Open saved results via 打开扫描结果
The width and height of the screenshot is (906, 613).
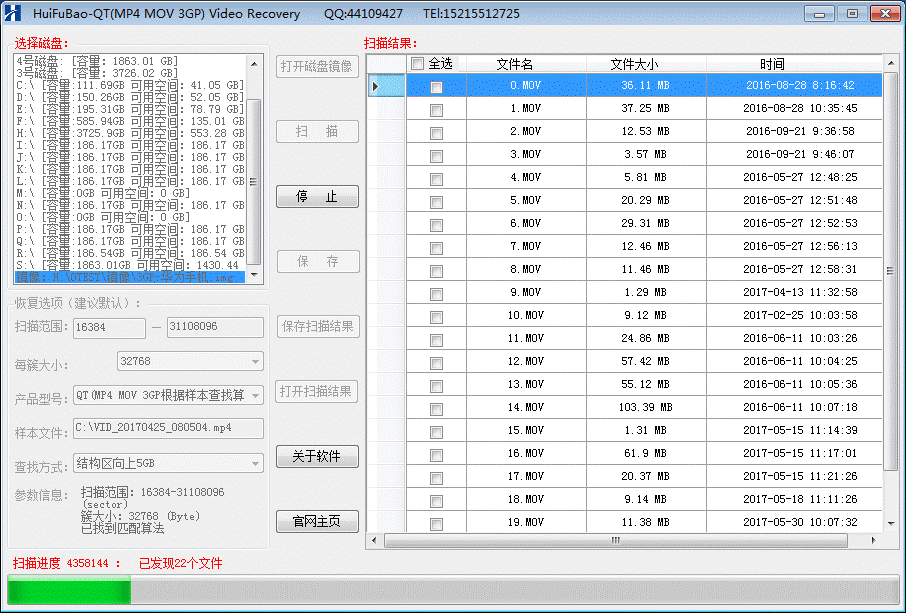(317, 391)
